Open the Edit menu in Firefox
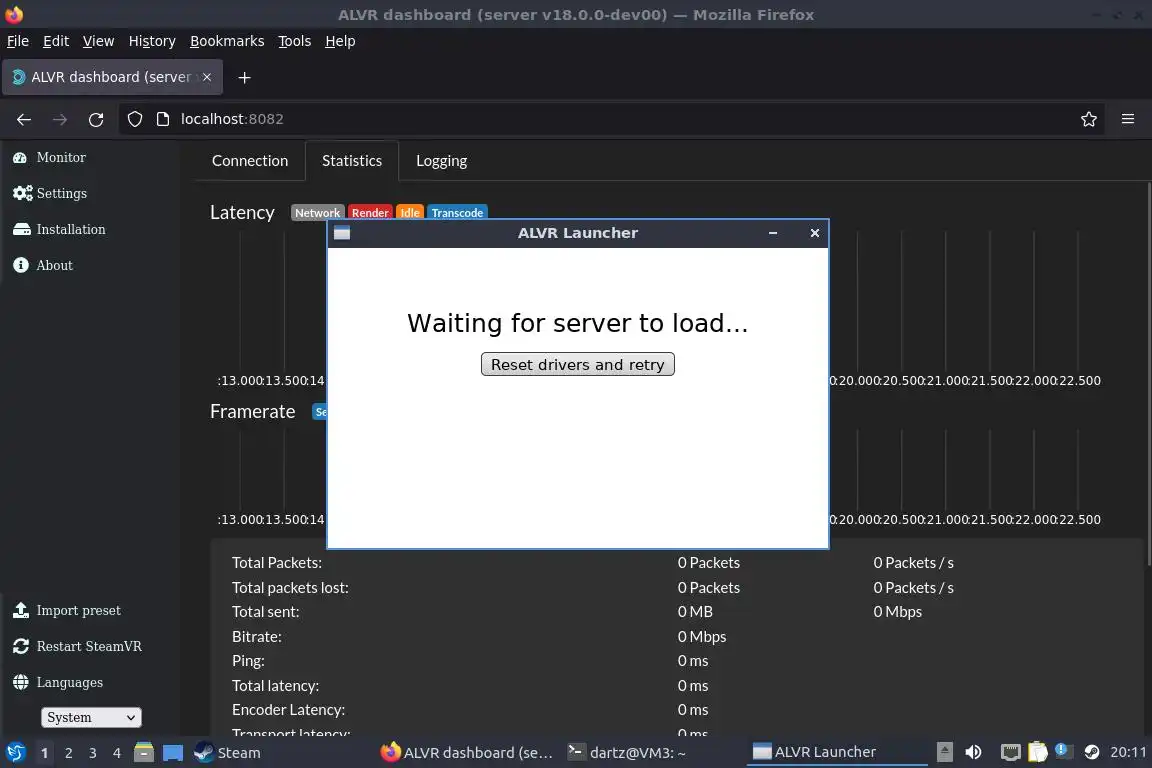This screenshot has height=768, width=1152. click(56, 41)
